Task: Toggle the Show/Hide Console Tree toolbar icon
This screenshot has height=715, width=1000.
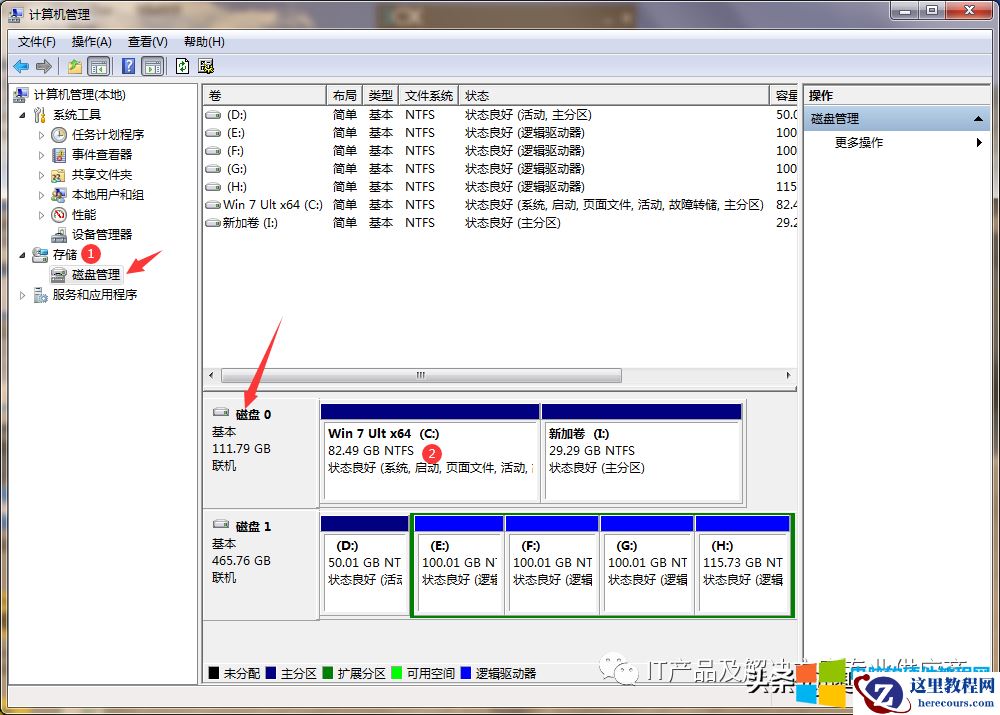Action: 98,66
